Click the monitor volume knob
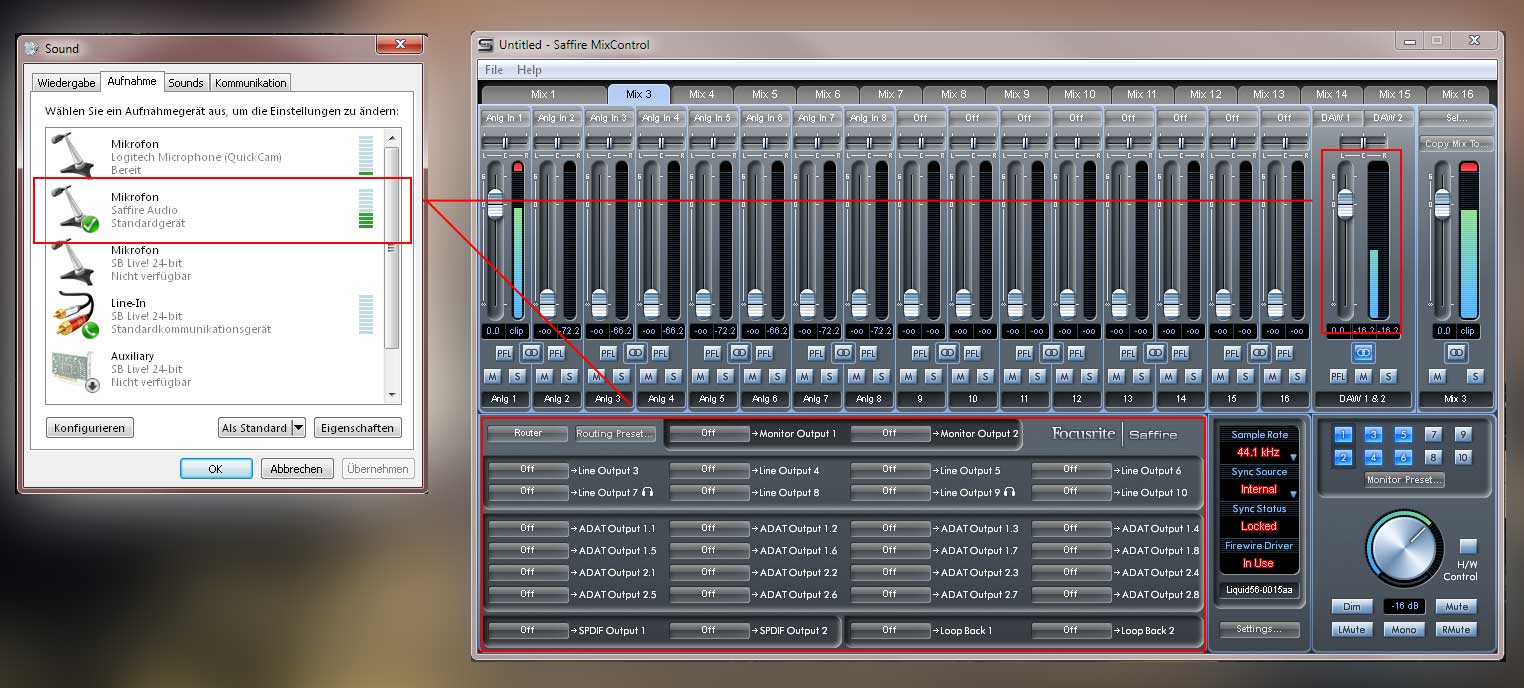This screenshot has width=1524, height=688. (1403, 549)
